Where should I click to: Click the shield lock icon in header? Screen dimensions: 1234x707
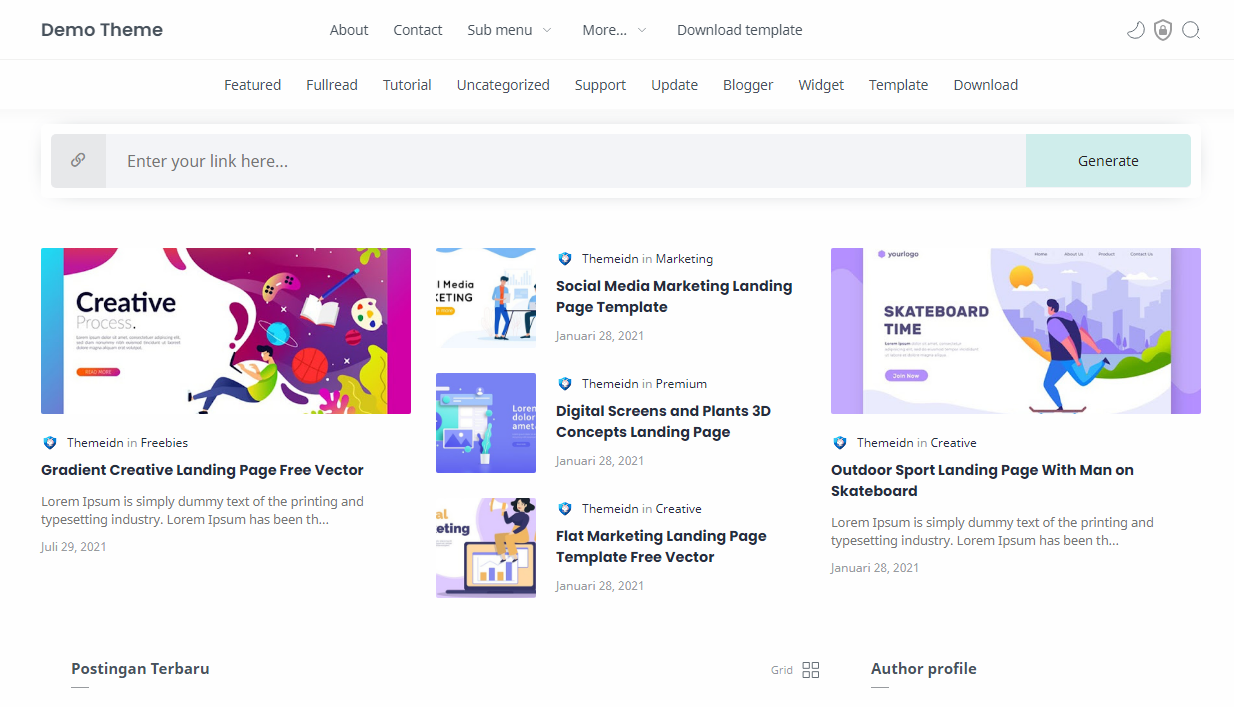(1162, 30)
